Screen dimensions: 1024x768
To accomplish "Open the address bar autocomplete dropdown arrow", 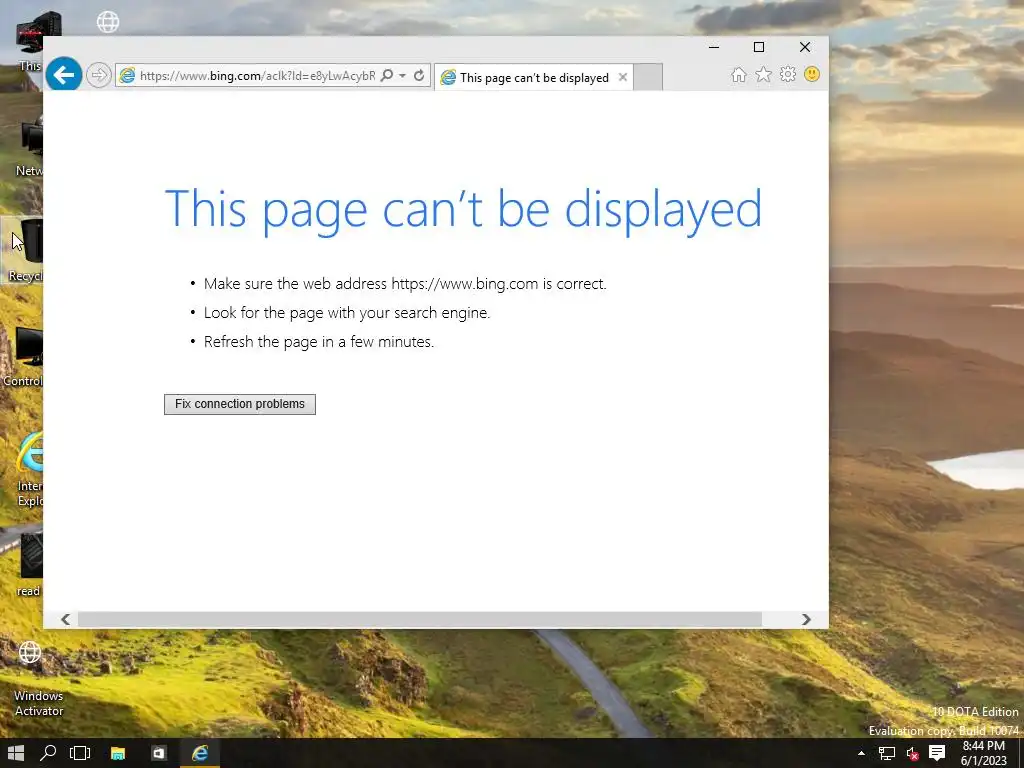I will click(x=402, y=76).
